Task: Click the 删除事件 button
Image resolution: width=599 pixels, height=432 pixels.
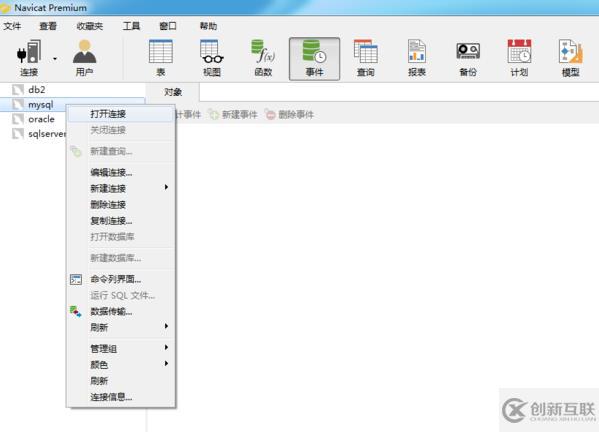Action: click(x=289, y=114)
